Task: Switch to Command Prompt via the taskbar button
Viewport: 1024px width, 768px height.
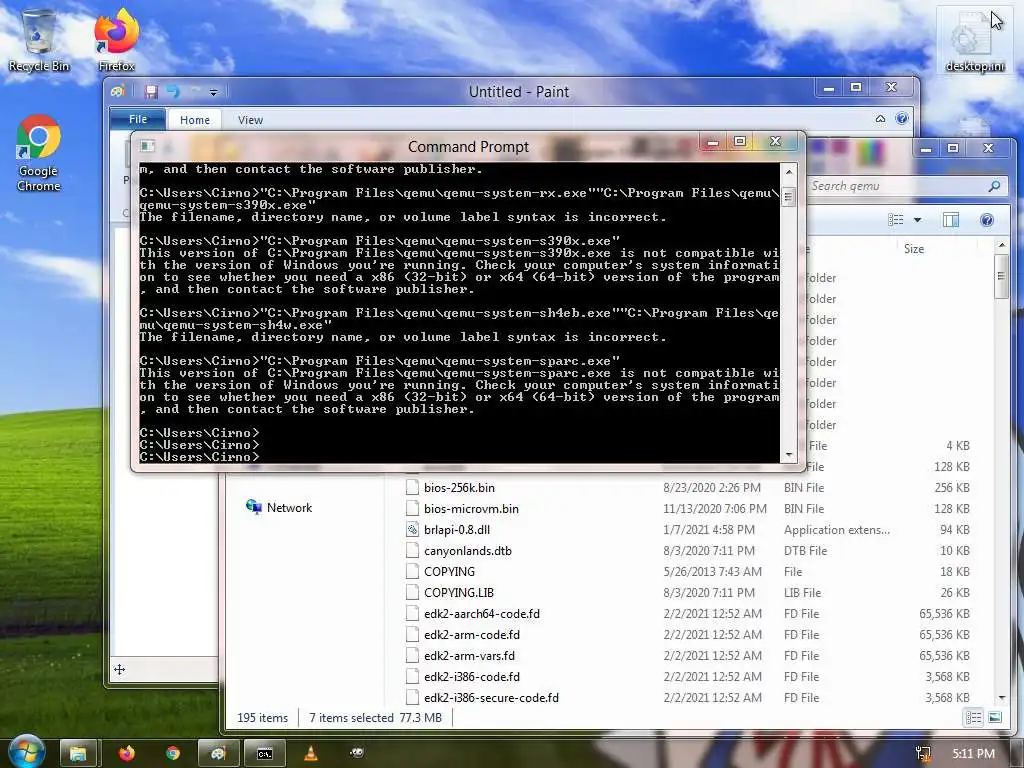Action: 264,753
